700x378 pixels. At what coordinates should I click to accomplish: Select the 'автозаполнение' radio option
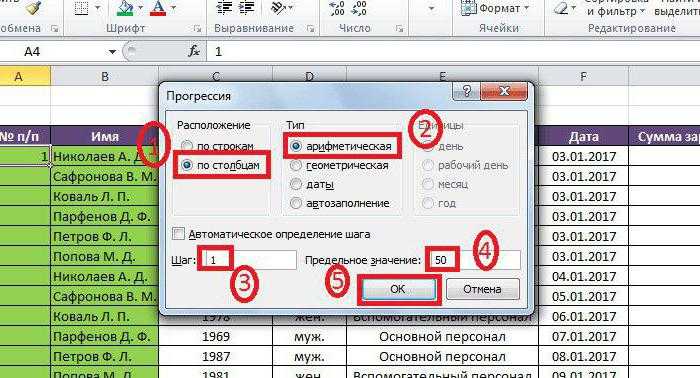tap(296, 204)
